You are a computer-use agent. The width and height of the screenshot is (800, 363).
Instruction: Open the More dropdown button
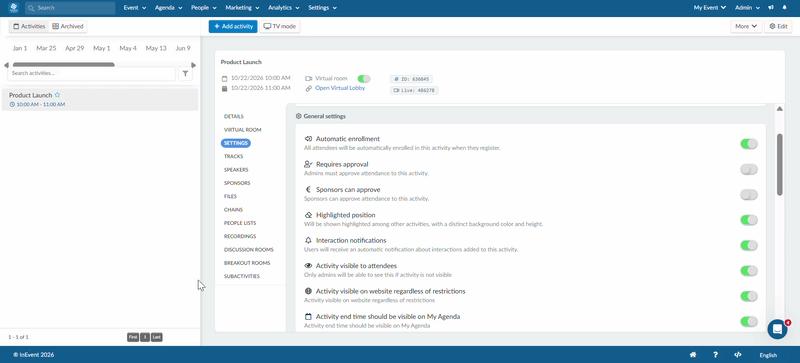point(746,27)
